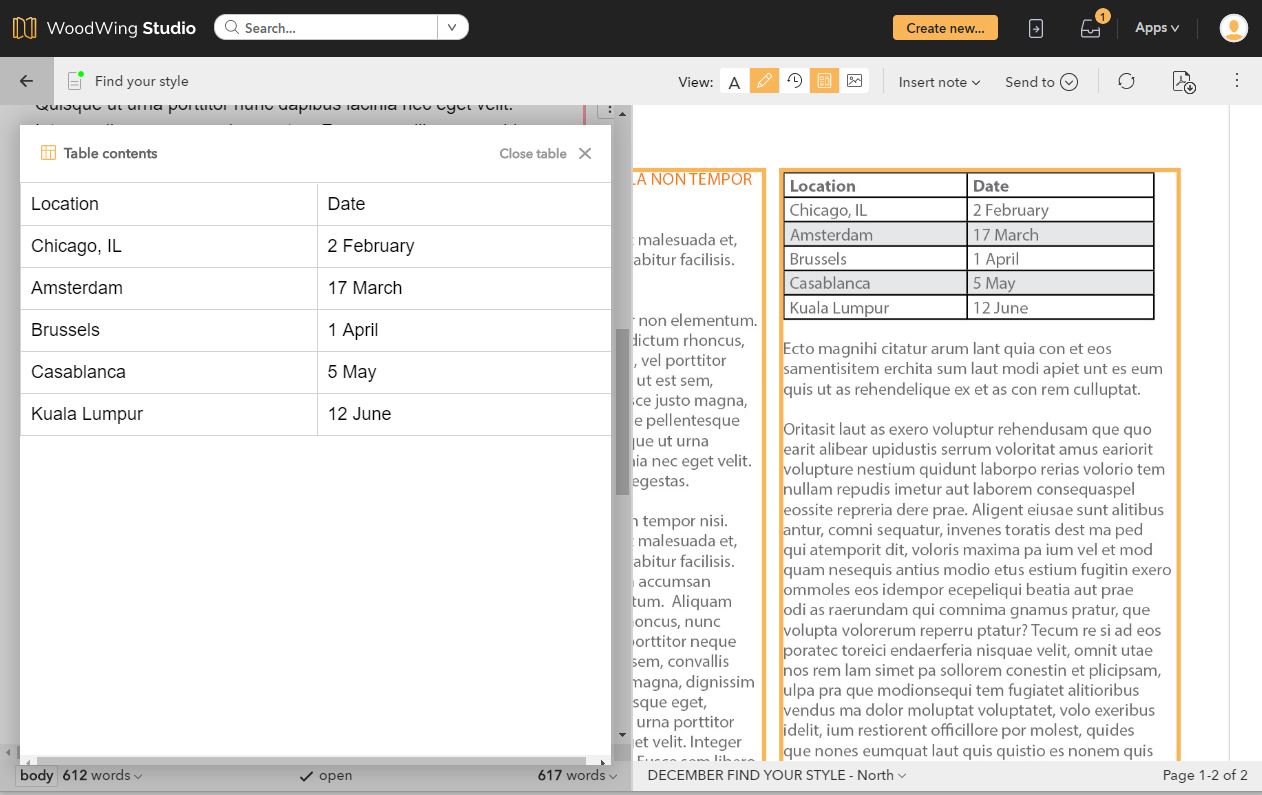
Task: Click the Casablanca row in layout preview
Action: [969, 283]
